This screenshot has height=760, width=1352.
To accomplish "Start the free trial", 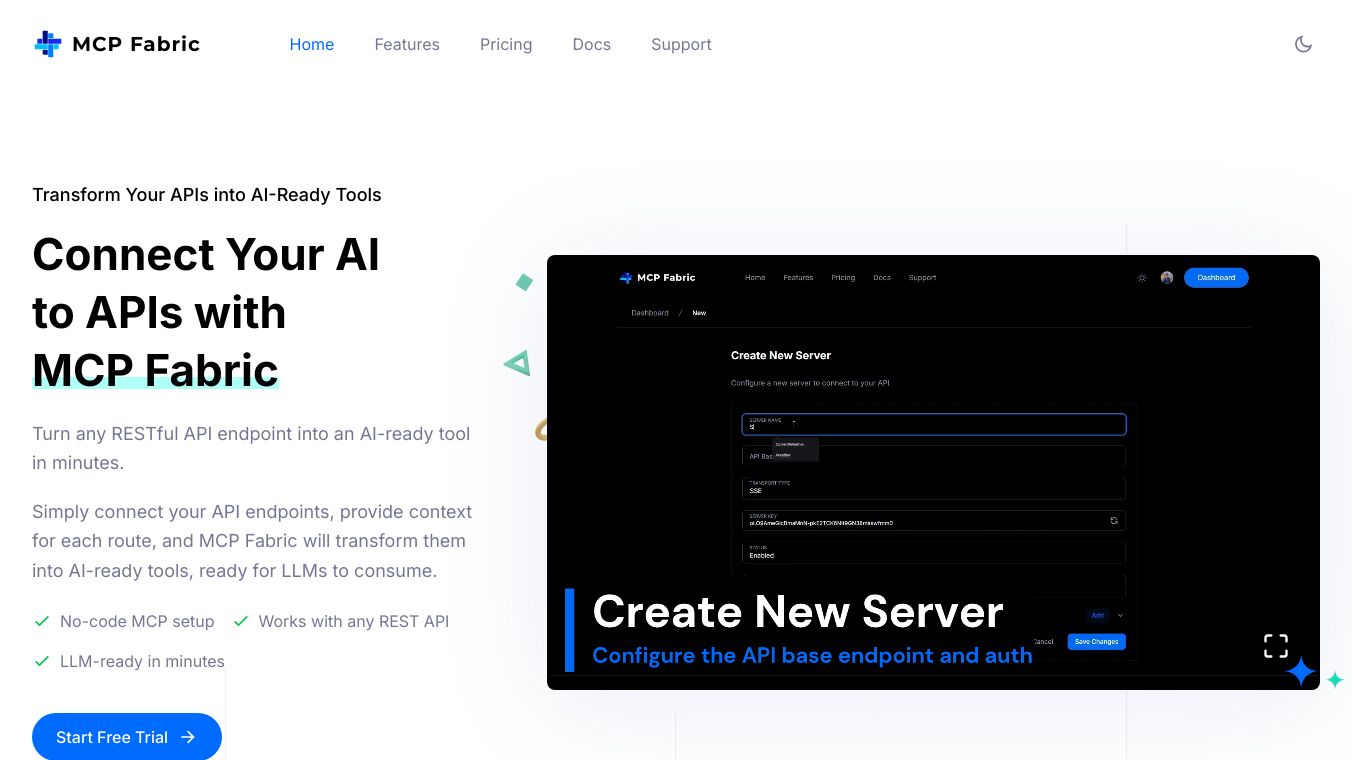I will coord(127,737).
